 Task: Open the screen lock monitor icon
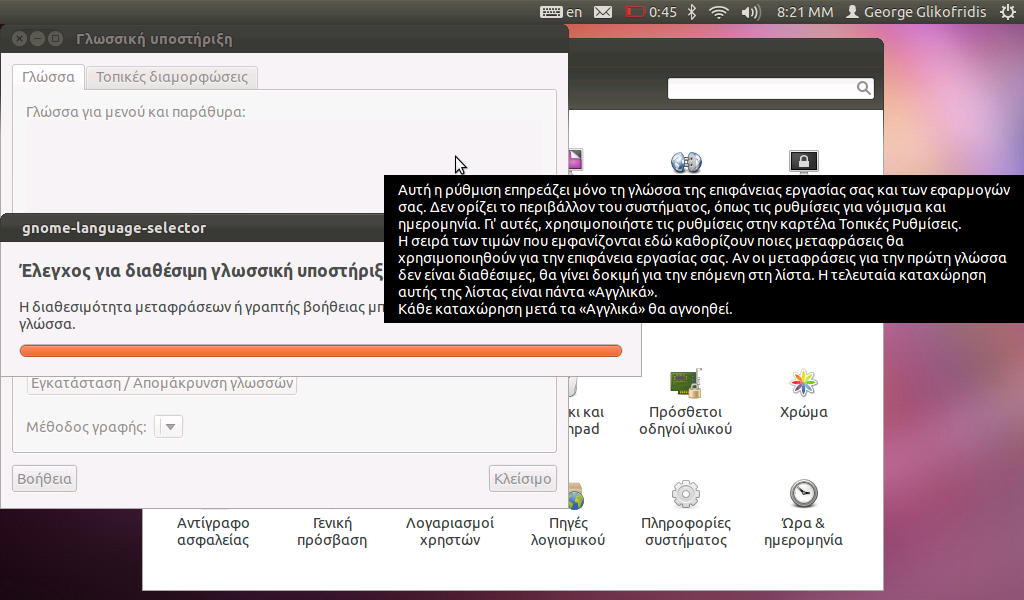pyautogui.click(x=804, y=161)
